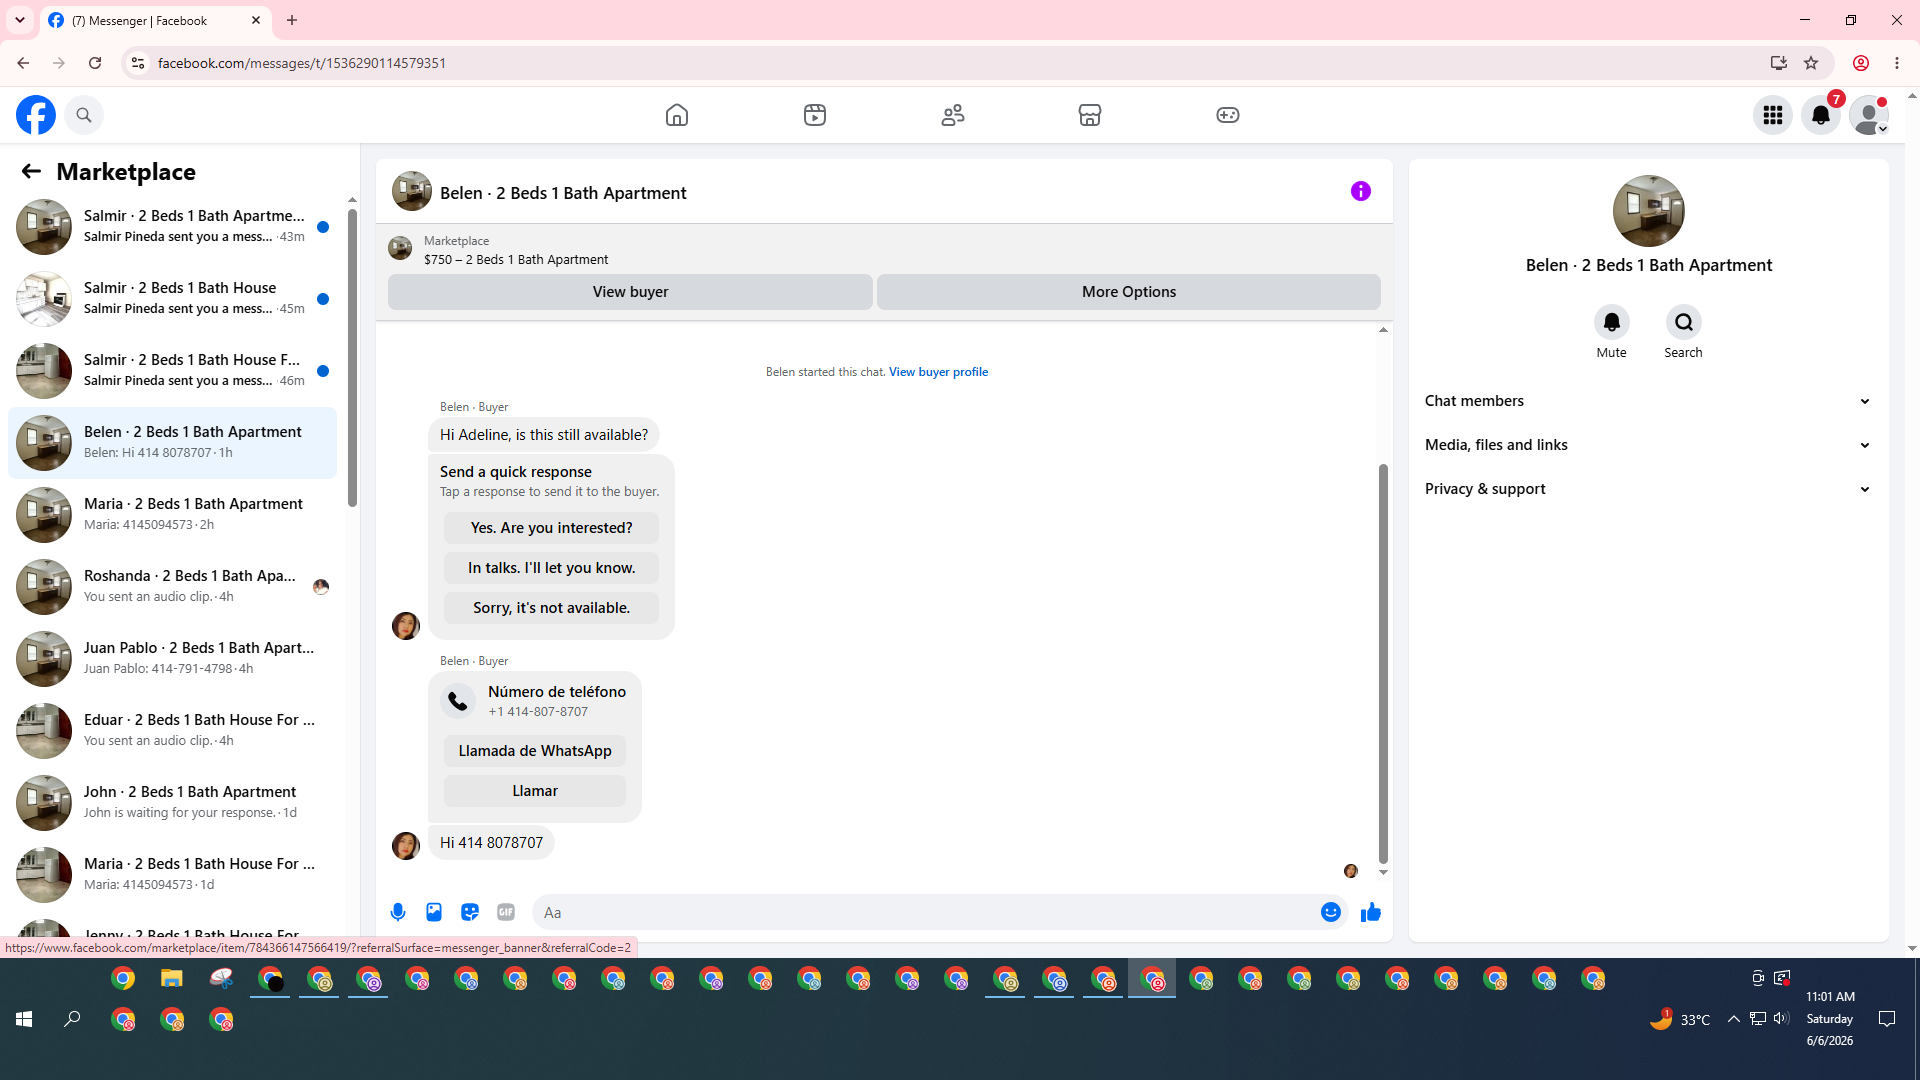
Task: Open the GIF picker
Action: [506, 912]
